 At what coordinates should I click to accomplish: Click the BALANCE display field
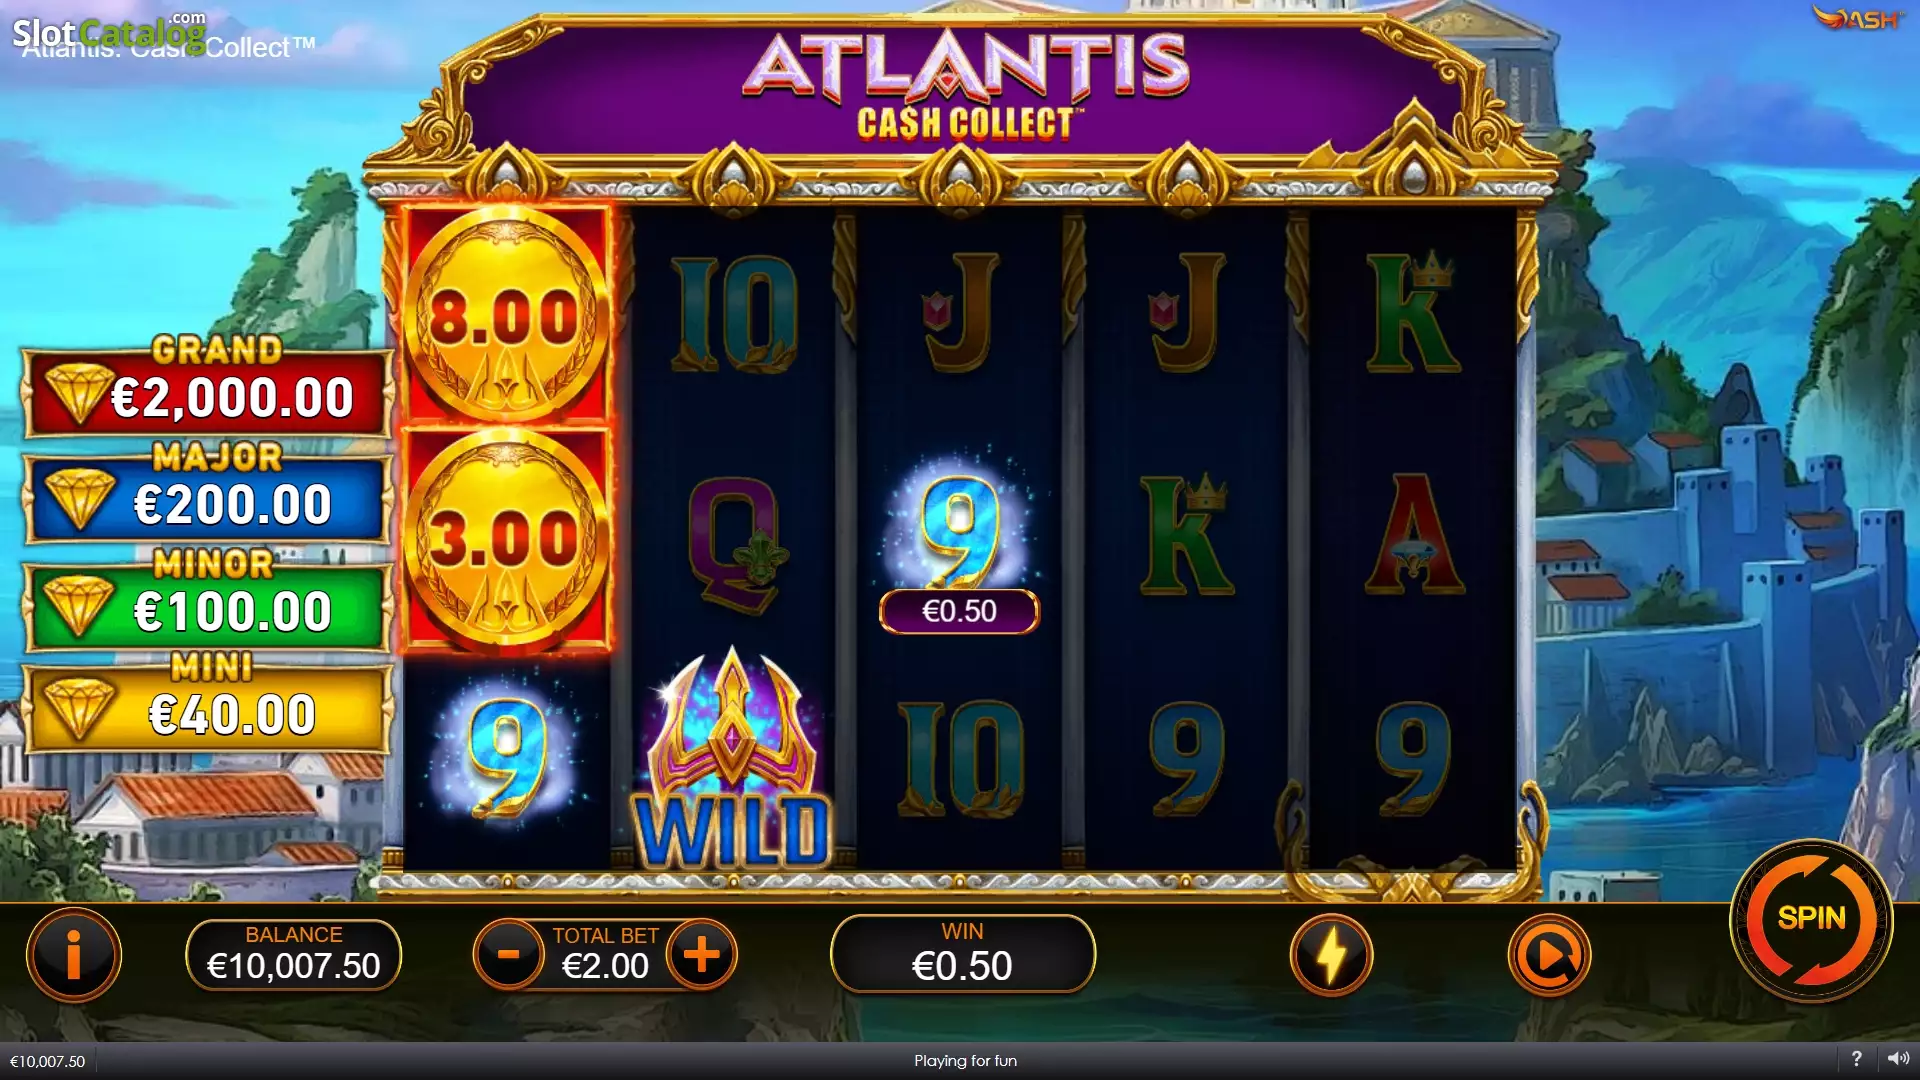(293, 954)
